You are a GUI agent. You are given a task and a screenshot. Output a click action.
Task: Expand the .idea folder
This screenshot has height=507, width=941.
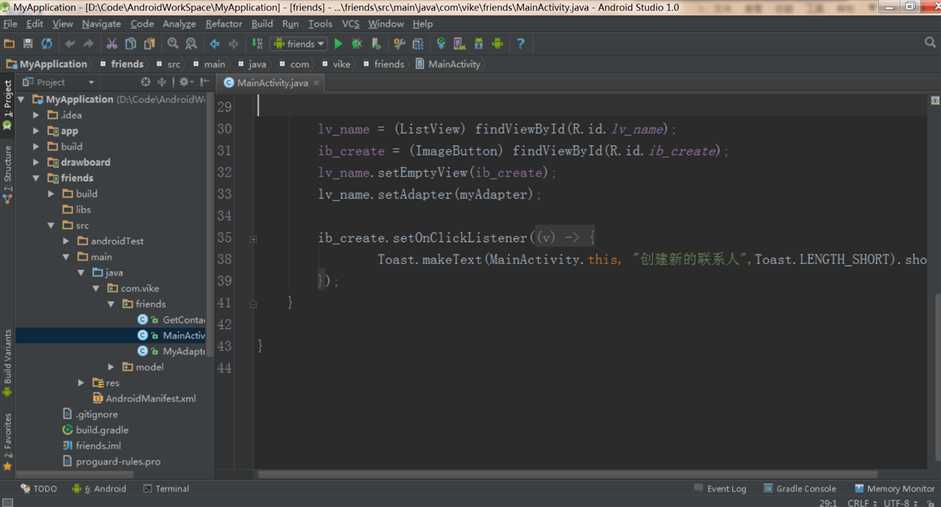pos(36,115)
